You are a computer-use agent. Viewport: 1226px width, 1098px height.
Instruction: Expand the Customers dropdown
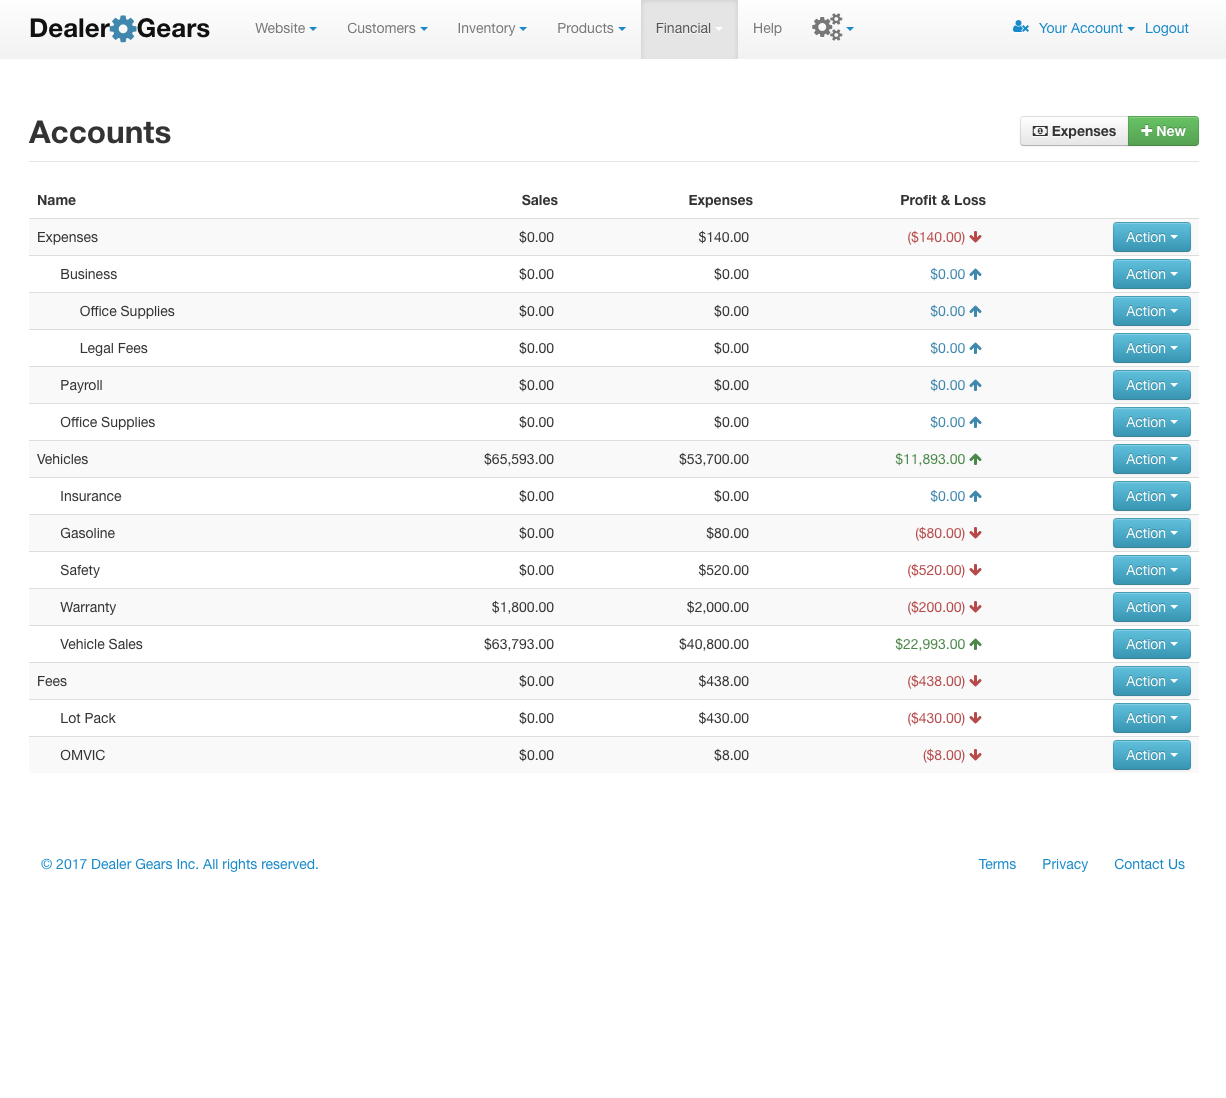387,28
